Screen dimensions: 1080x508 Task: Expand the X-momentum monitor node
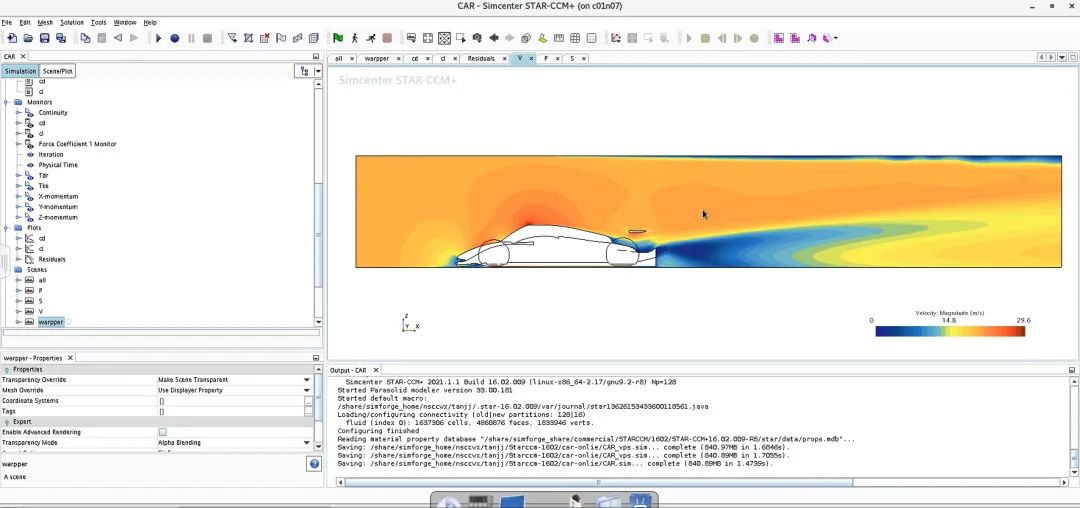pyautogui.click(x=19, y=196)
